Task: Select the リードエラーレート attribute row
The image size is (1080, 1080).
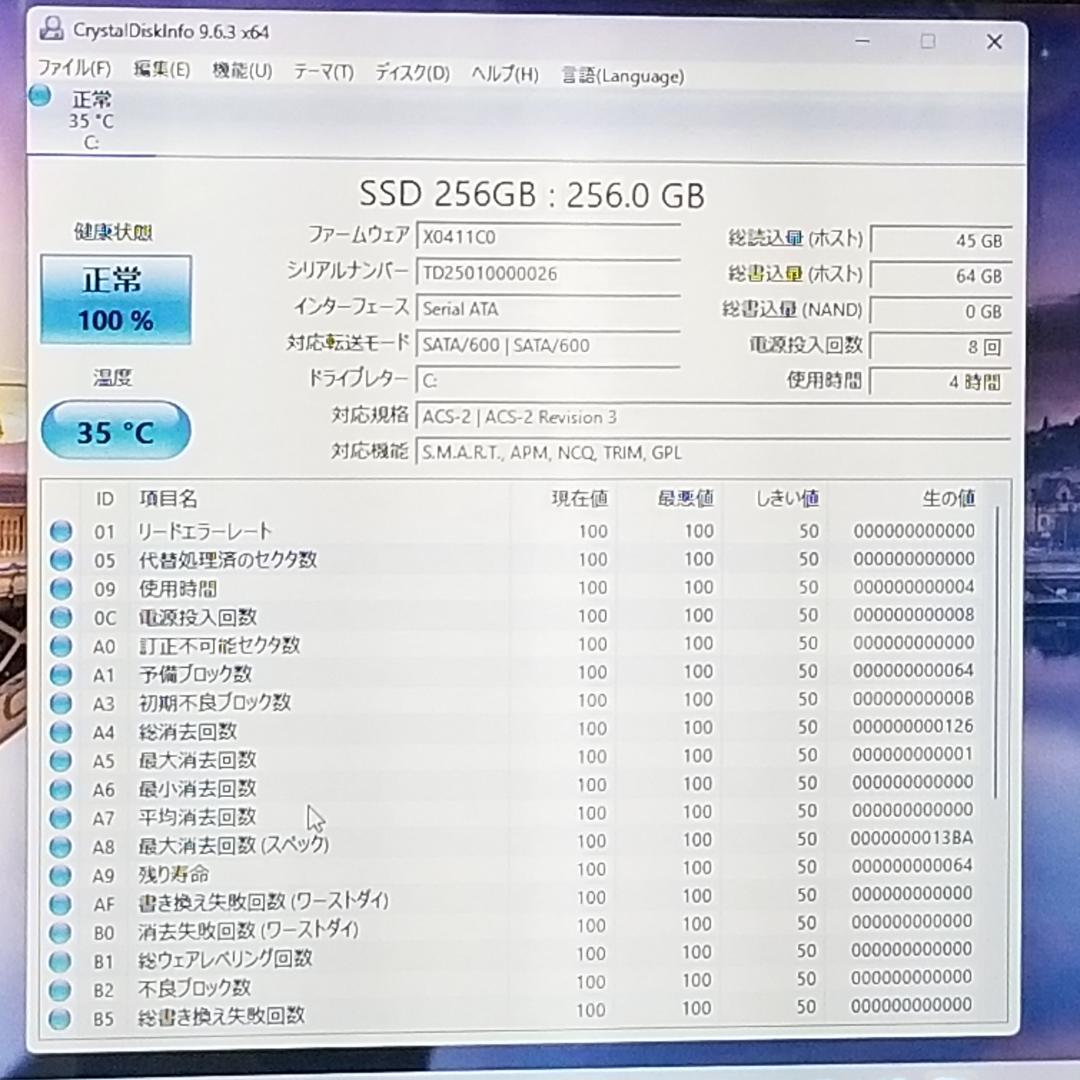Action: click(513, 531)
